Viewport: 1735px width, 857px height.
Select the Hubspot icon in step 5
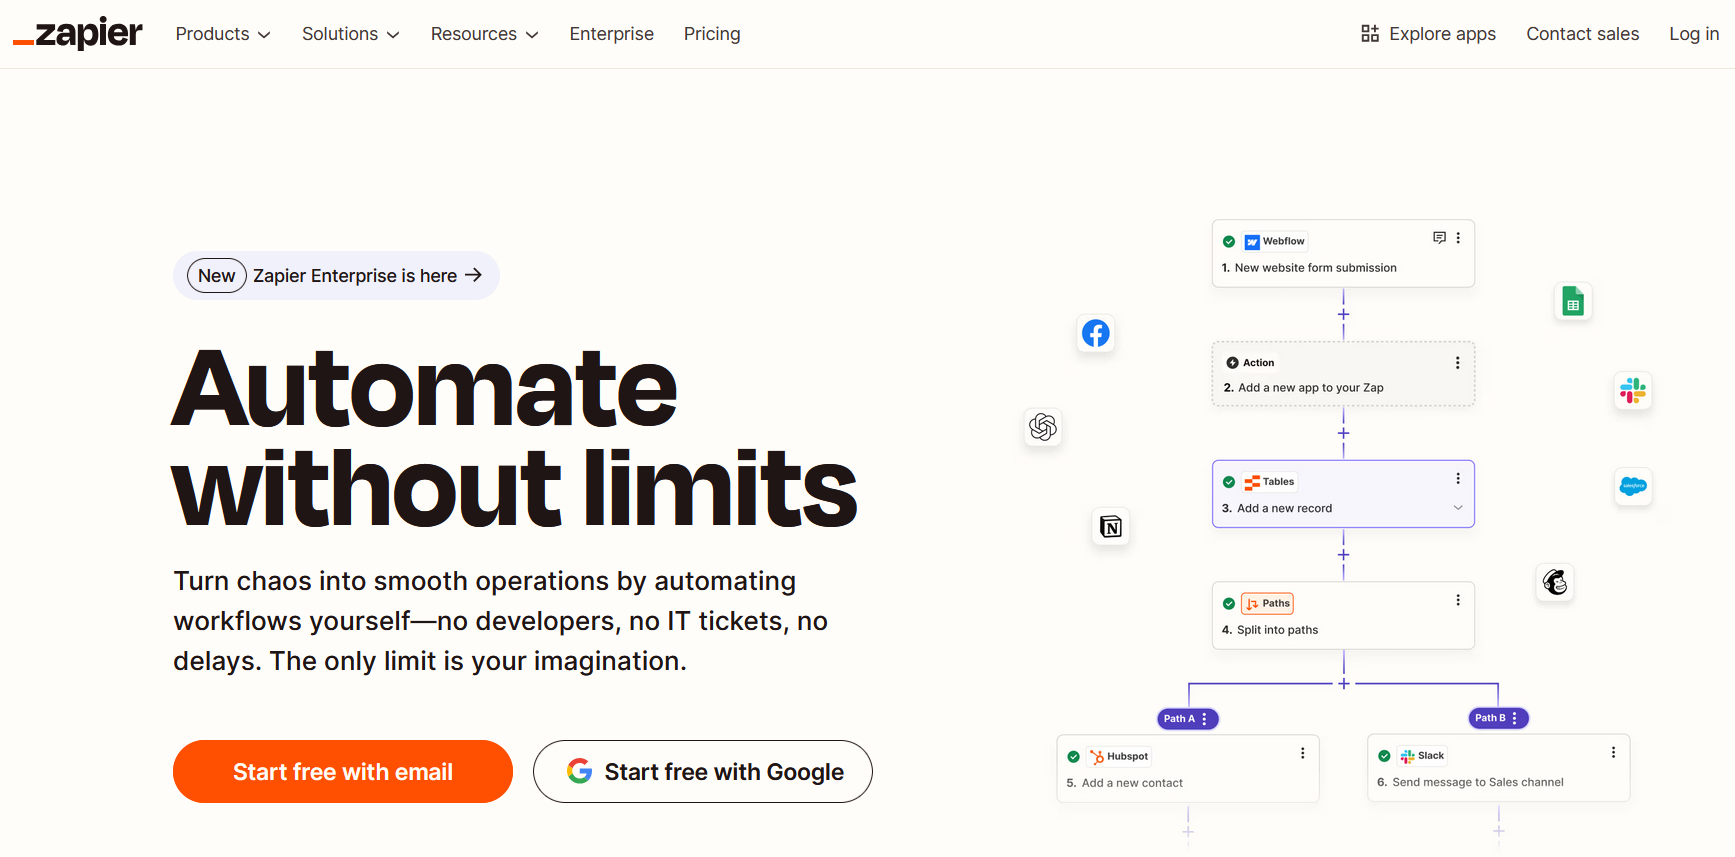point(1098,756)
